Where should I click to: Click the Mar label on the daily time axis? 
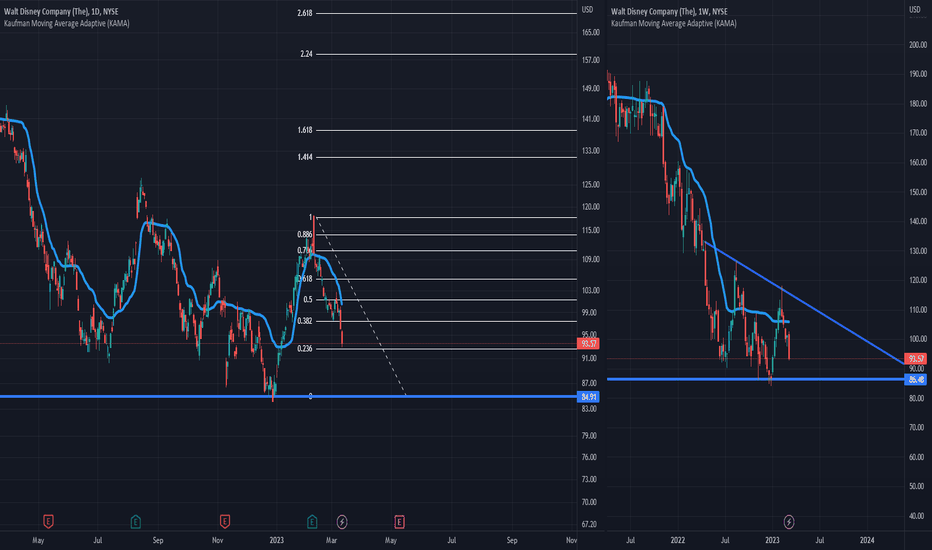pyautogui.click(x=332, y=540)
